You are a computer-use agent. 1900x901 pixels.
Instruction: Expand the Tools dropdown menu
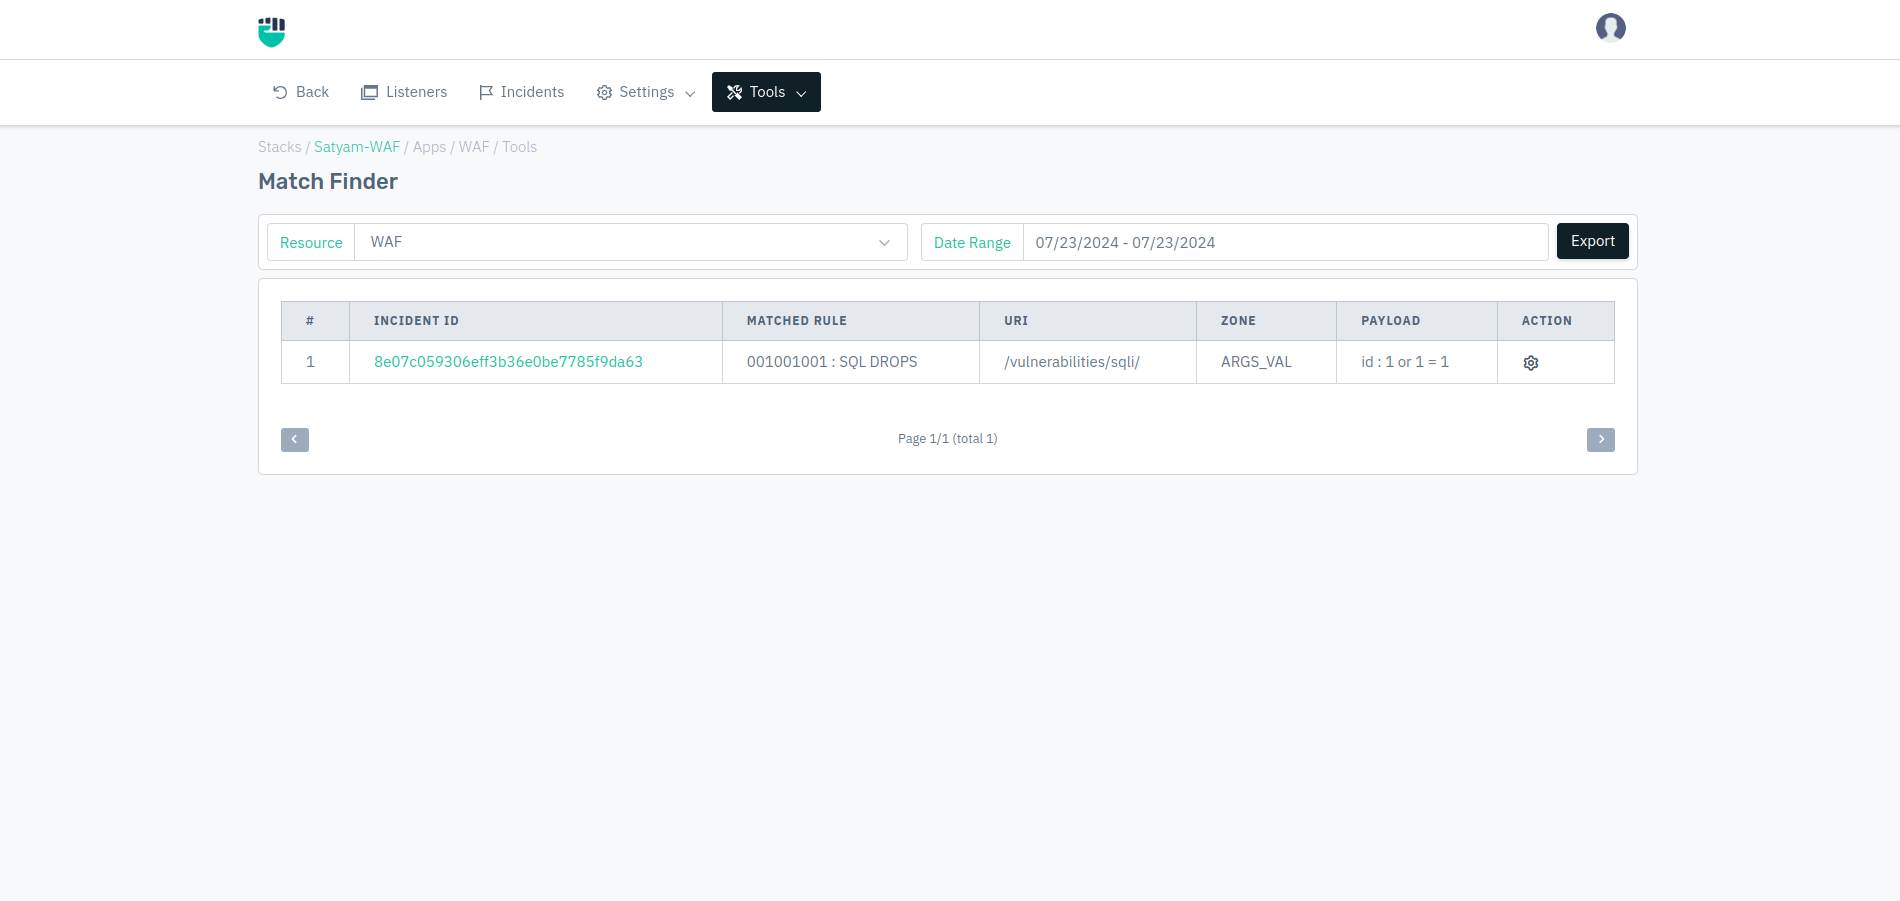pos(766,92)
